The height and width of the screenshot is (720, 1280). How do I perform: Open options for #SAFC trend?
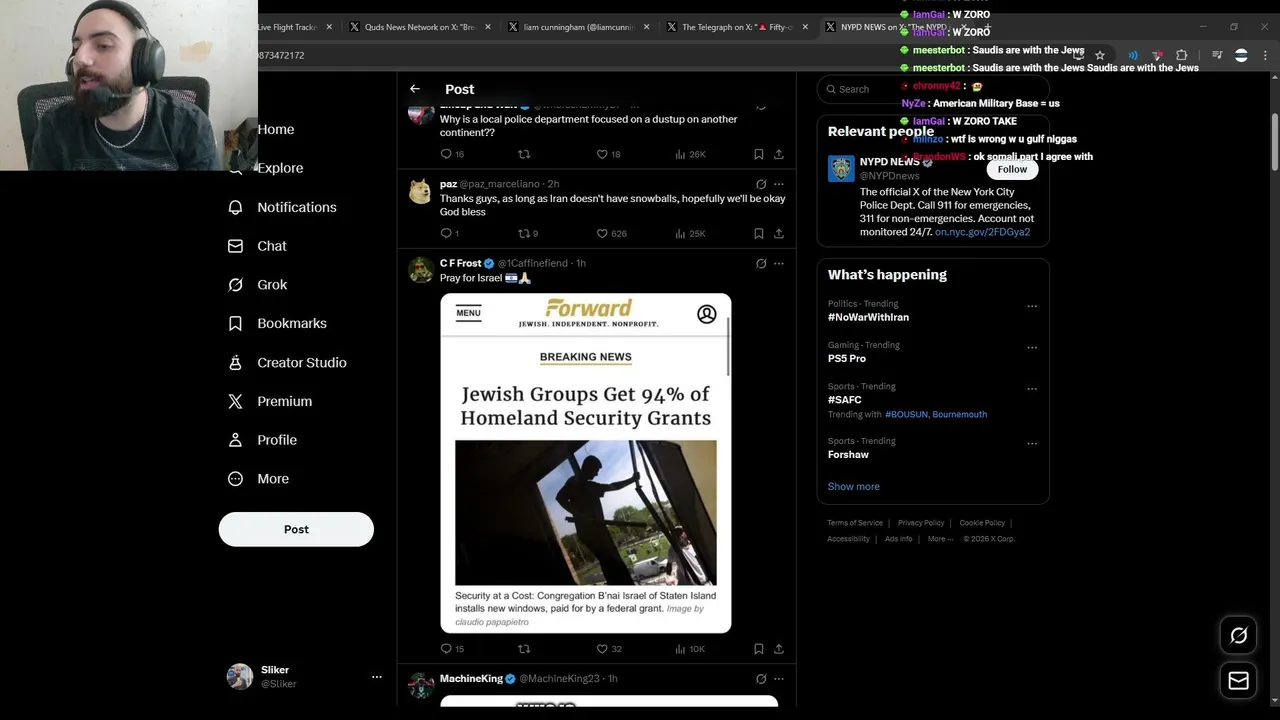point(1032,389)
